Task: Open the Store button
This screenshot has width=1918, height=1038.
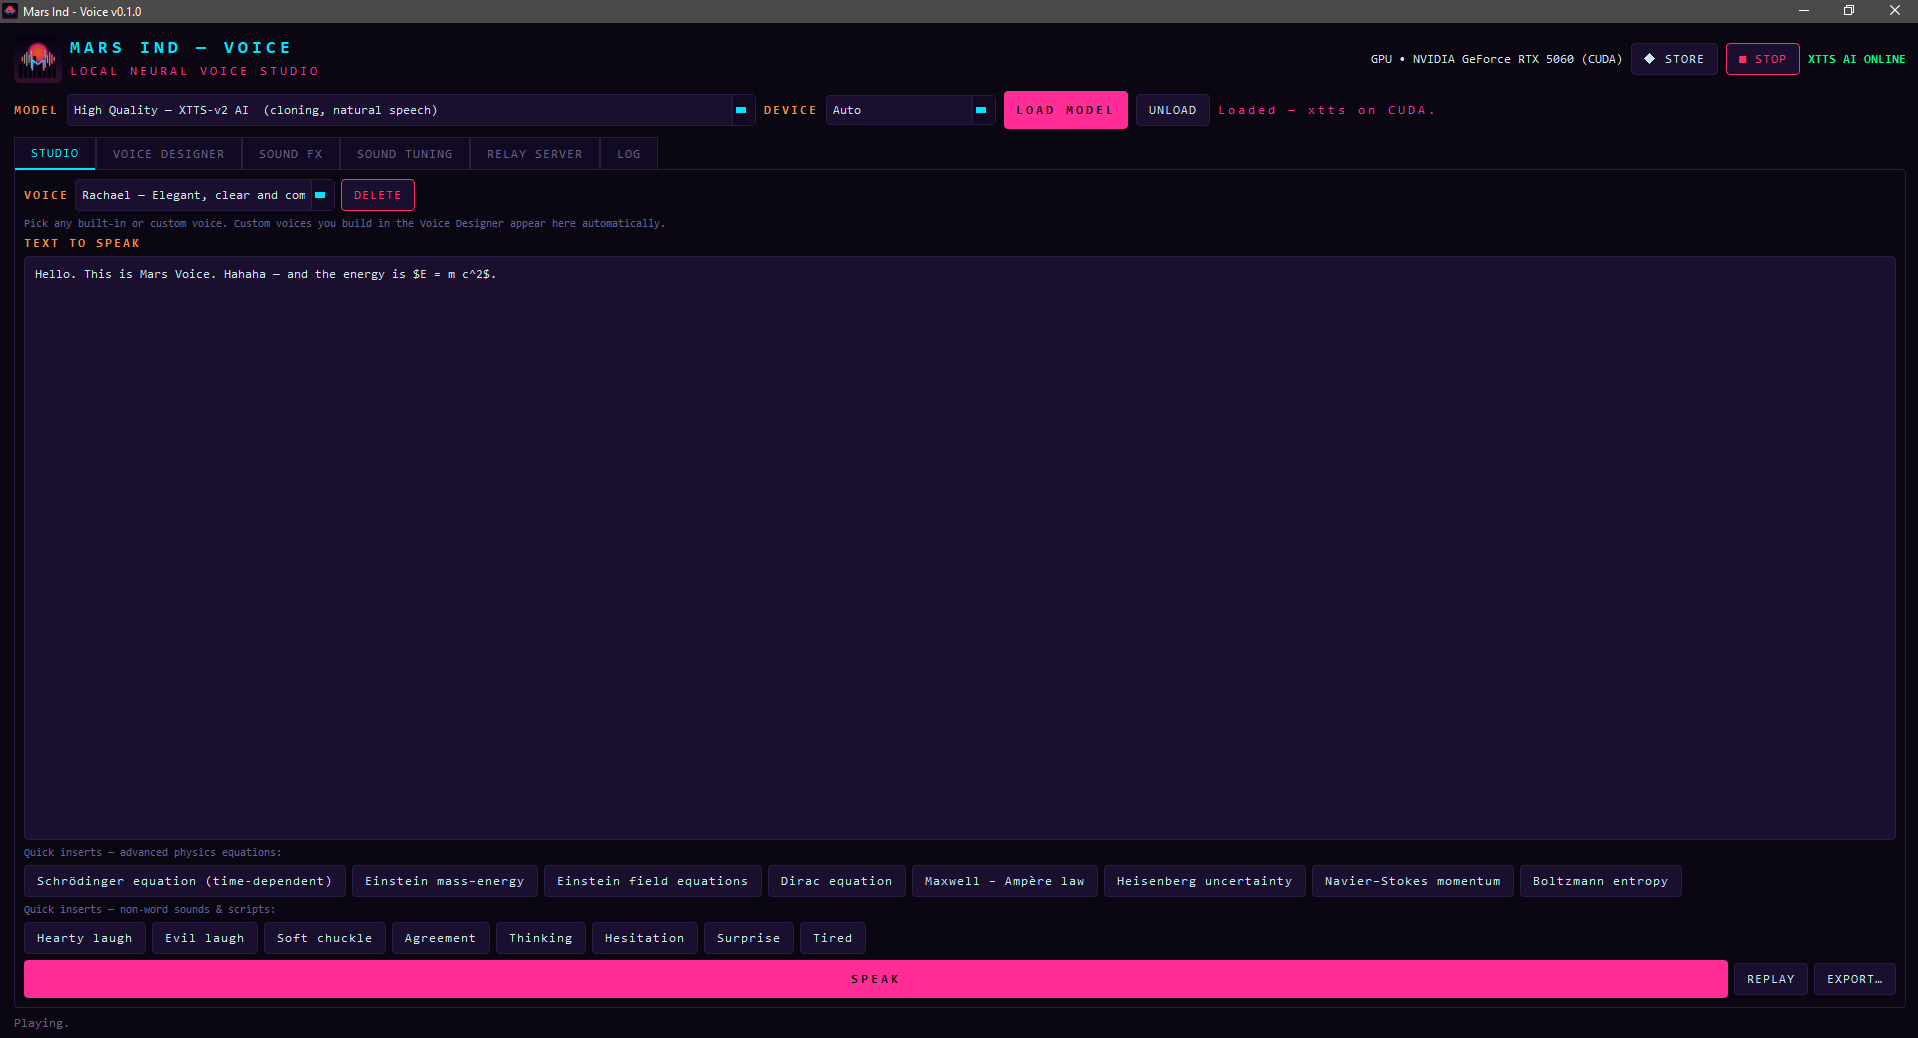Action: (x=1674, y=59)
